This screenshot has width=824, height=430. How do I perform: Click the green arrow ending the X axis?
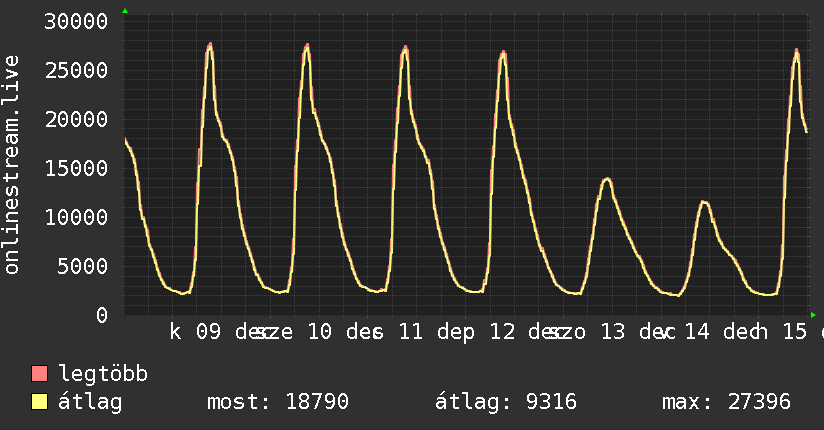tap(813, 315)
